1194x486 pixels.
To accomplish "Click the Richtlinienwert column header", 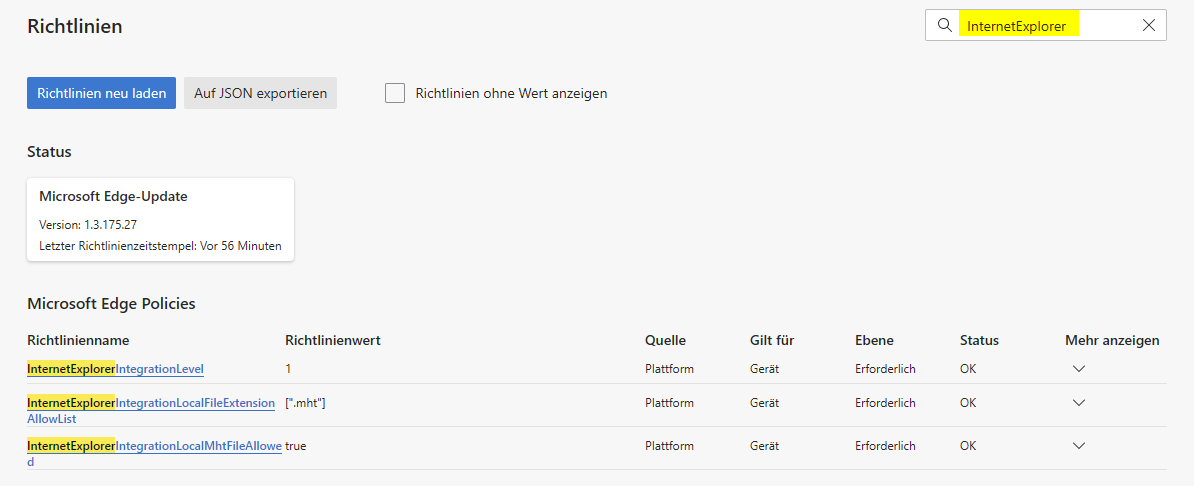I will click(333, 340).
